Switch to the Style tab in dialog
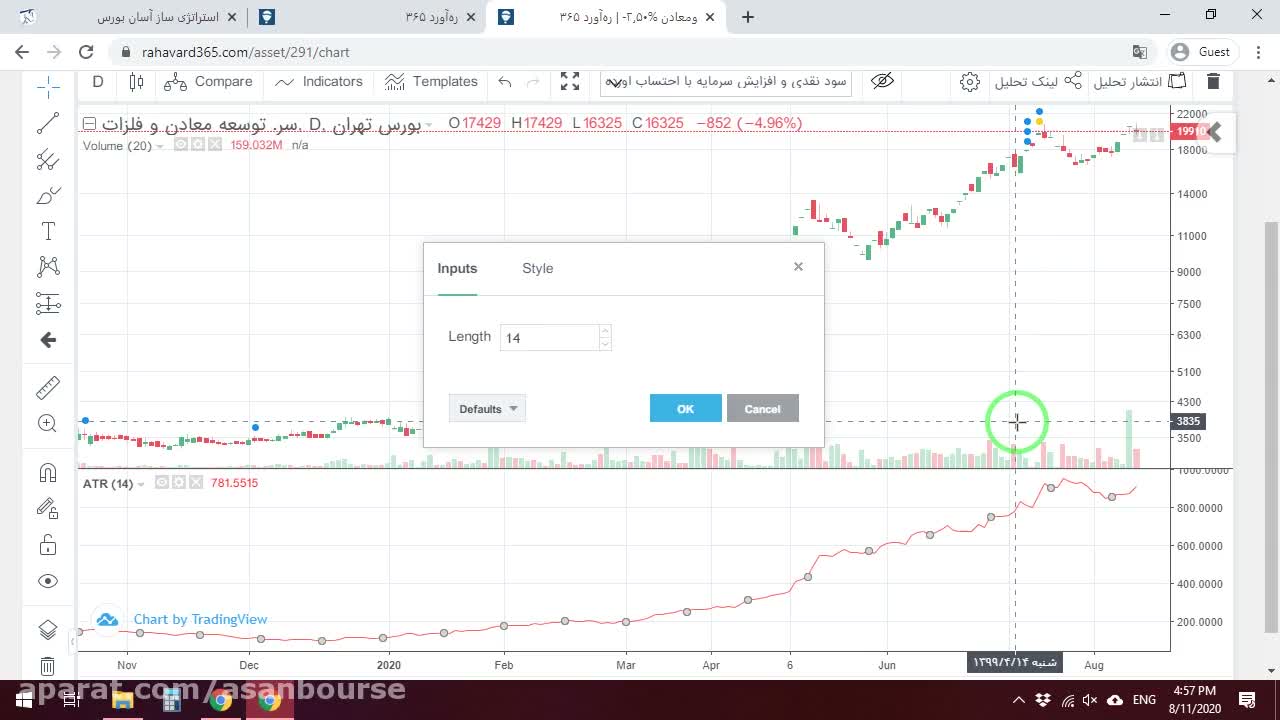This screenshot has height=720, width=1280. pos(537,268)
